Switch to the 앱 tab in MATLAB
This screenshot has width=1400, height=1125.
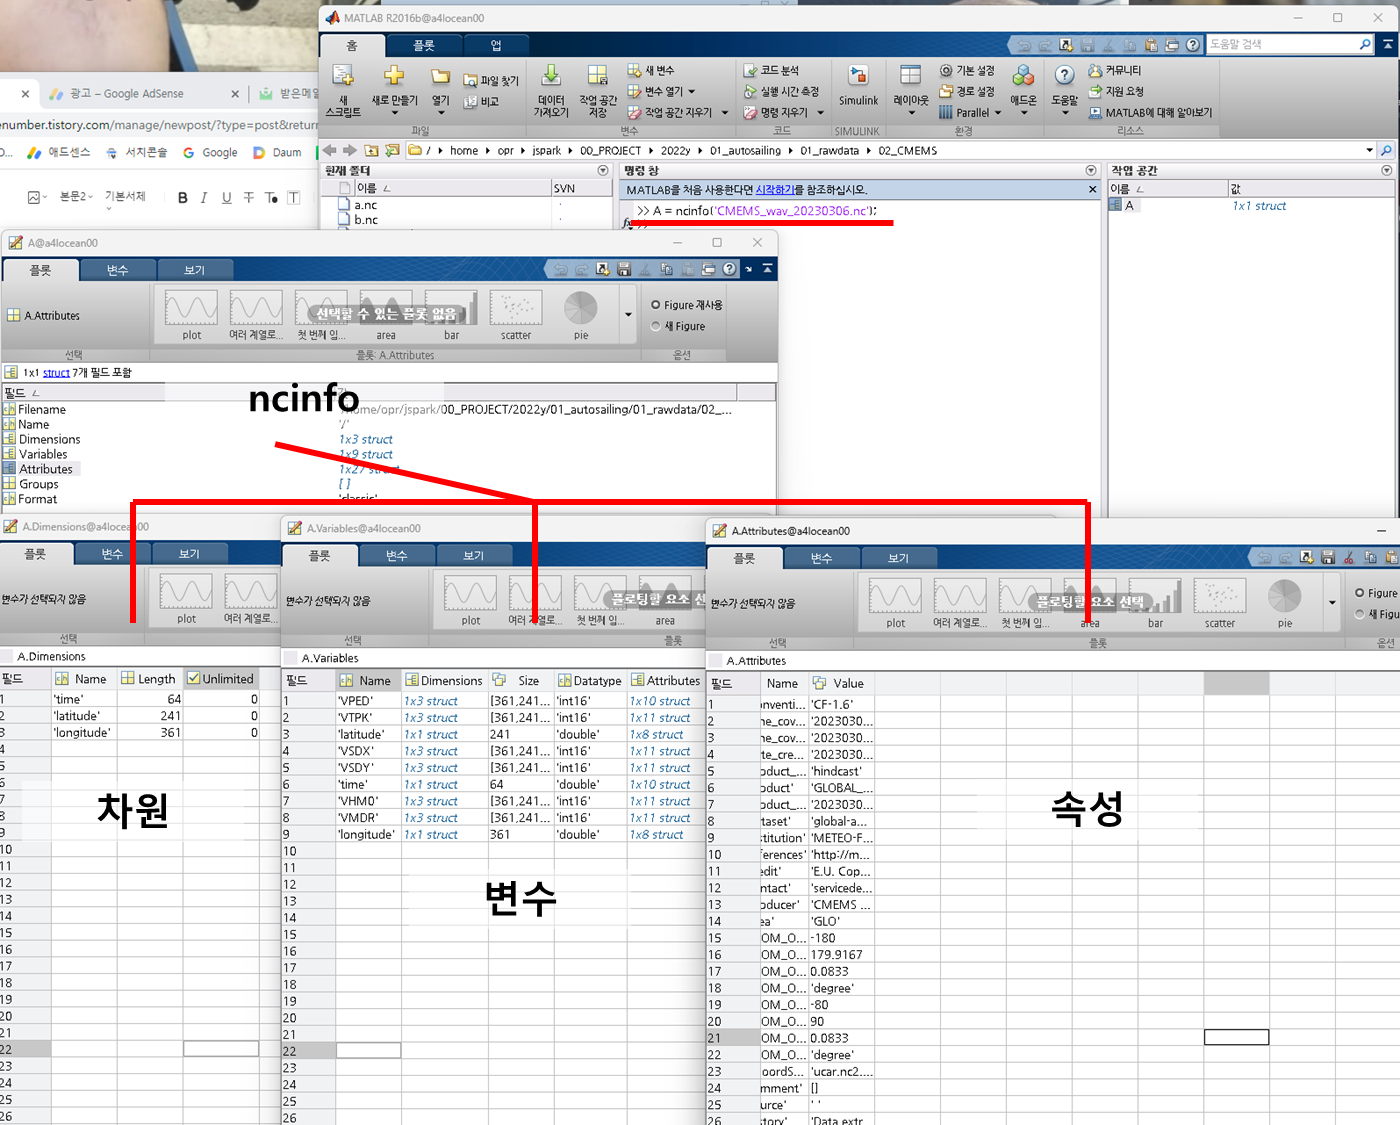[496, 45]
